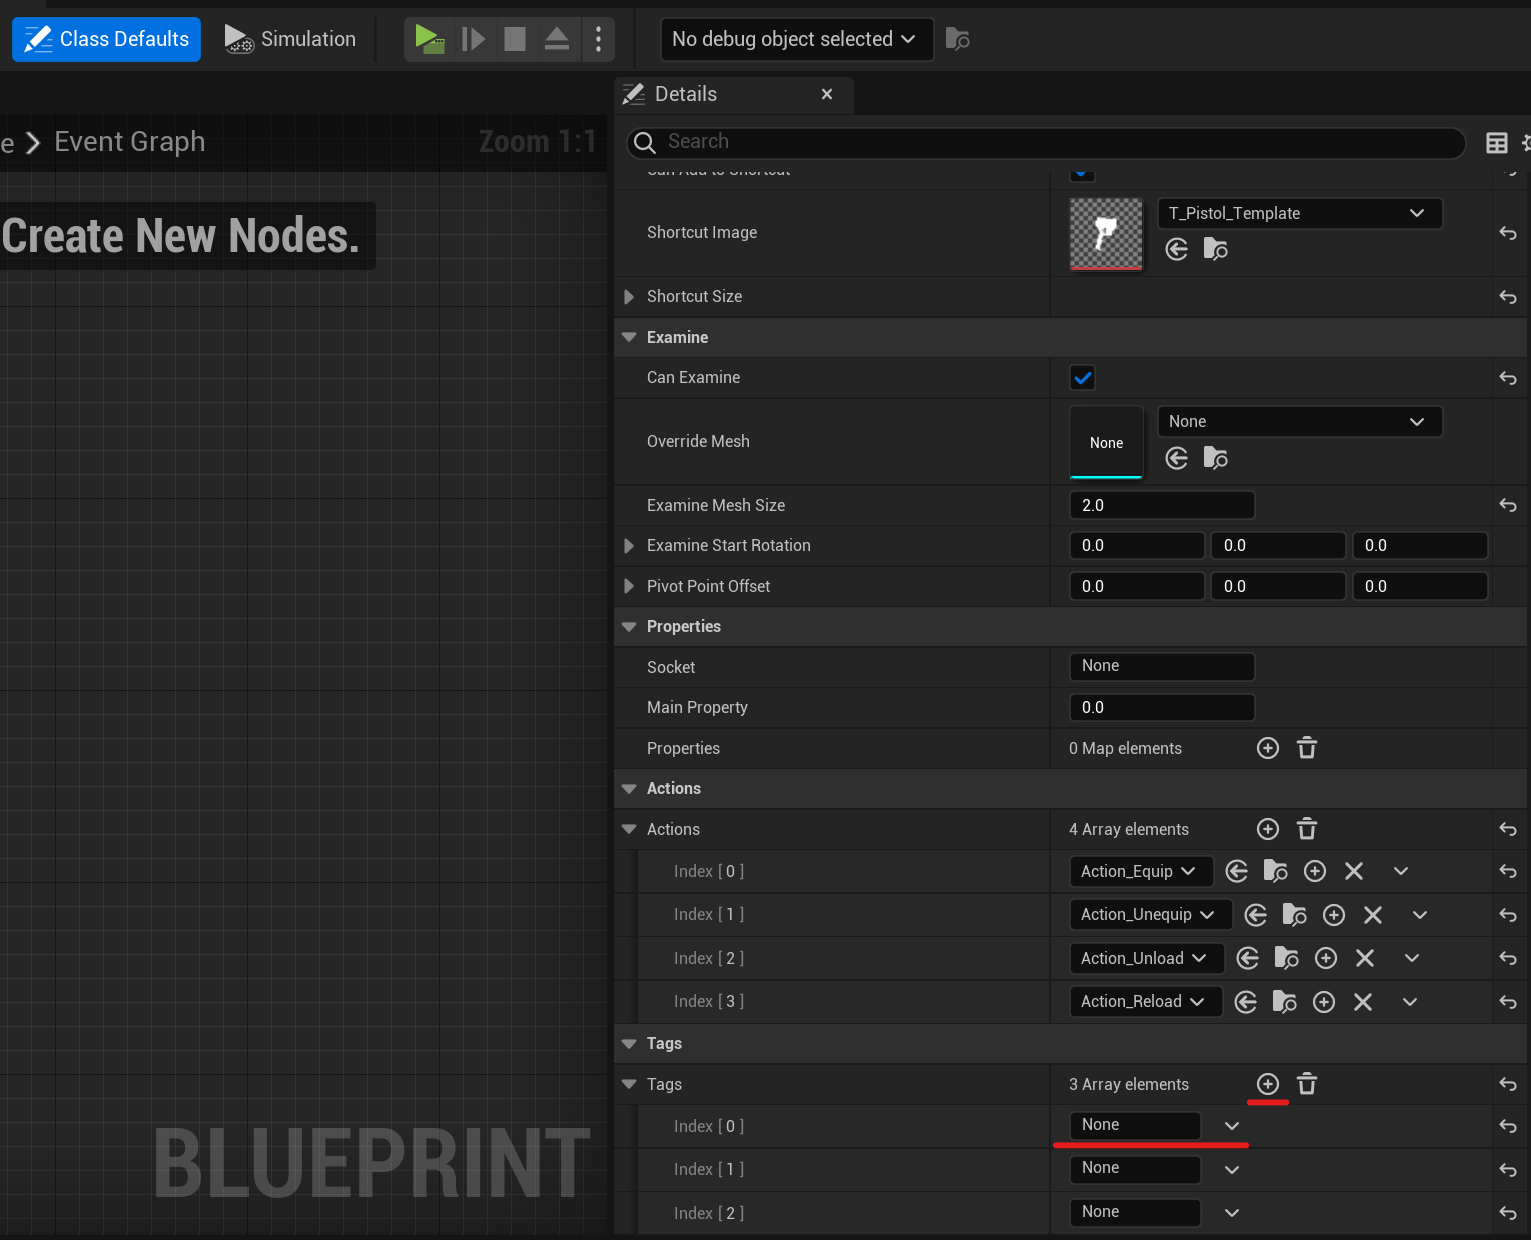The height and width of the screenshot is (1240, 1531).
Task: Create new blueprint for Action_Unload row
Action: pyautogui.click(x=1326, y=958)
